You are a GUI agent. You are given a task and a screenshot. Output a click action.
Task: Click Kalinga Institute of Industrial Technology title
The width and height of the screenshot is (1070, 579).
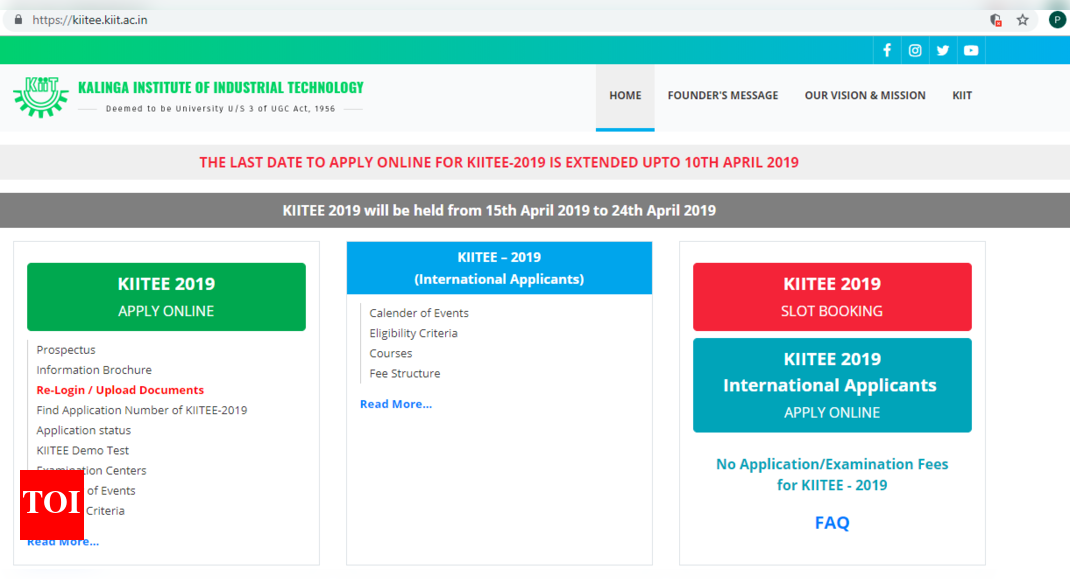pos(221,87)
